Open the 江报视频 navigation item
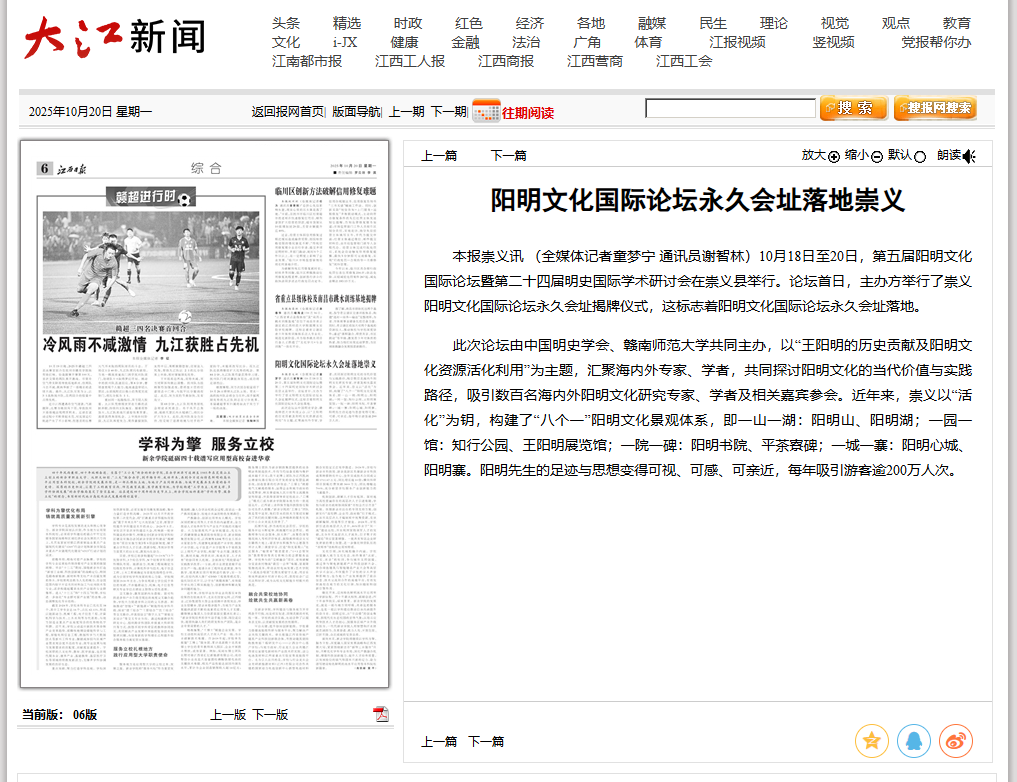The image size is (1017, 782). coord(737,42)
